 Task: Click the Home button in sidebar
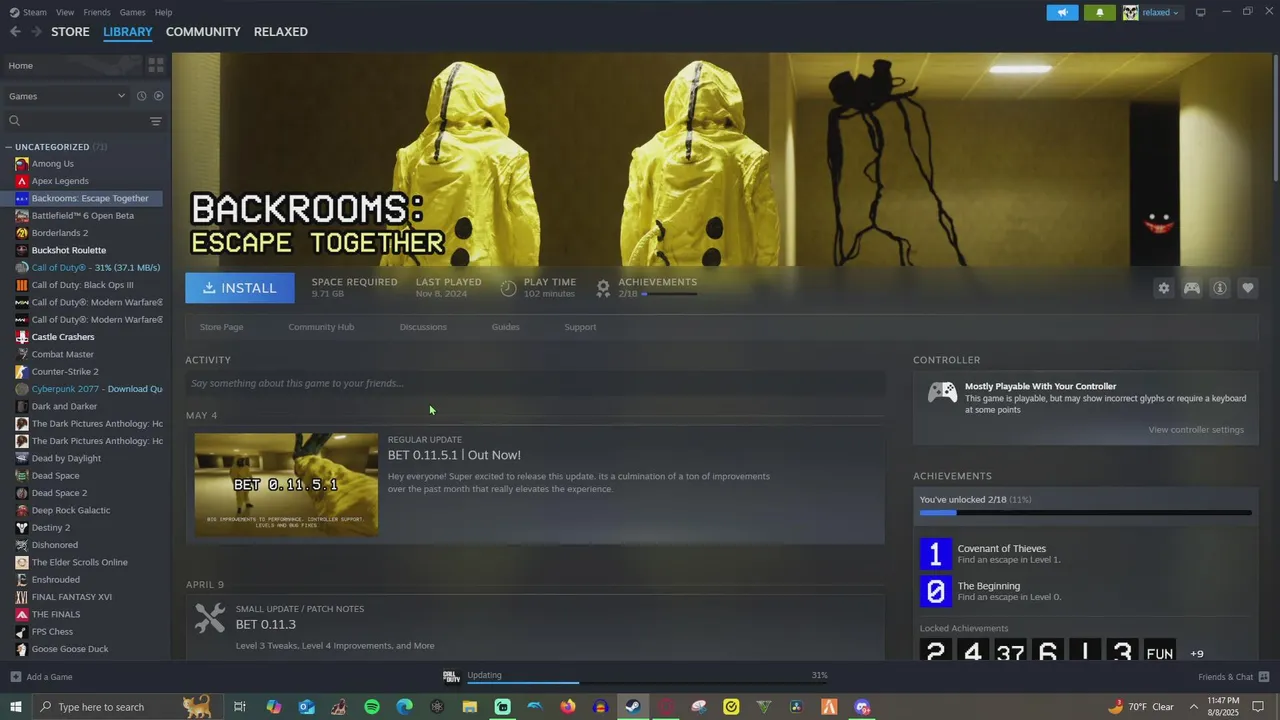click(72, 65)
